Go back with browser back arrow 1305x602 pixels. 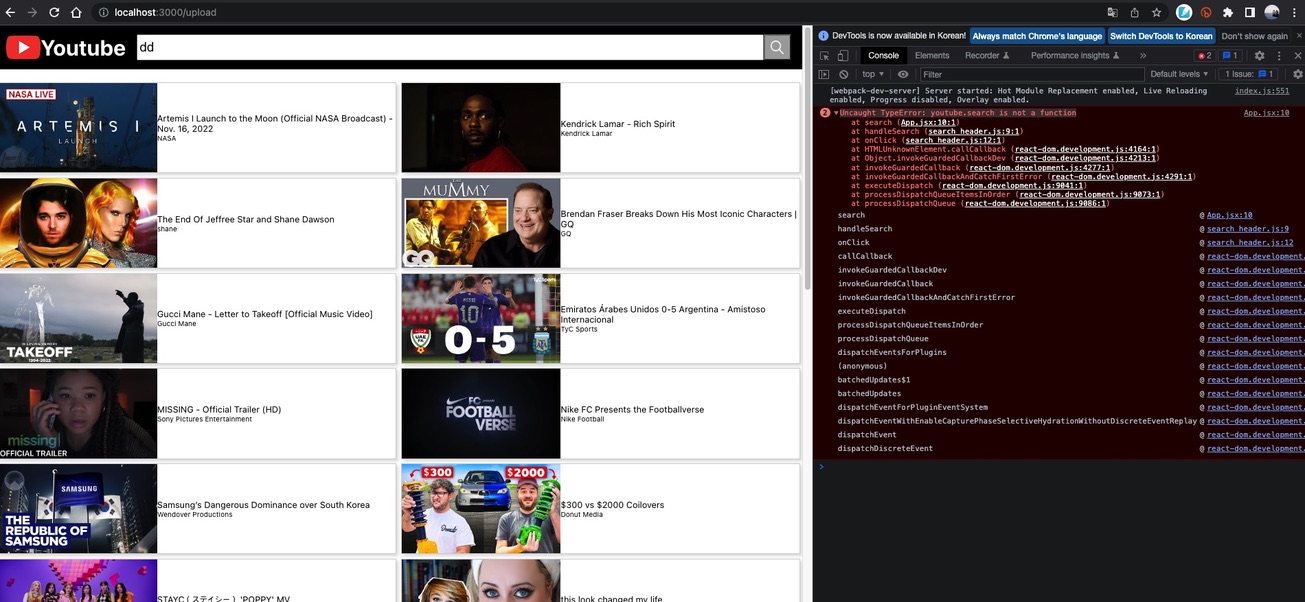(x=11, y=12)
